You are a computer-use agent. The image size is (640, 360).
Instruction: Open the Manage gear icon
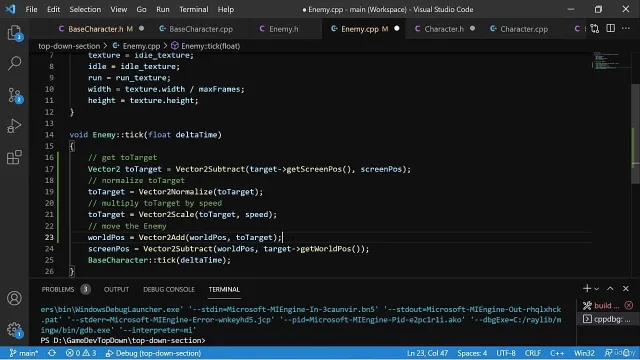[14, 329]
